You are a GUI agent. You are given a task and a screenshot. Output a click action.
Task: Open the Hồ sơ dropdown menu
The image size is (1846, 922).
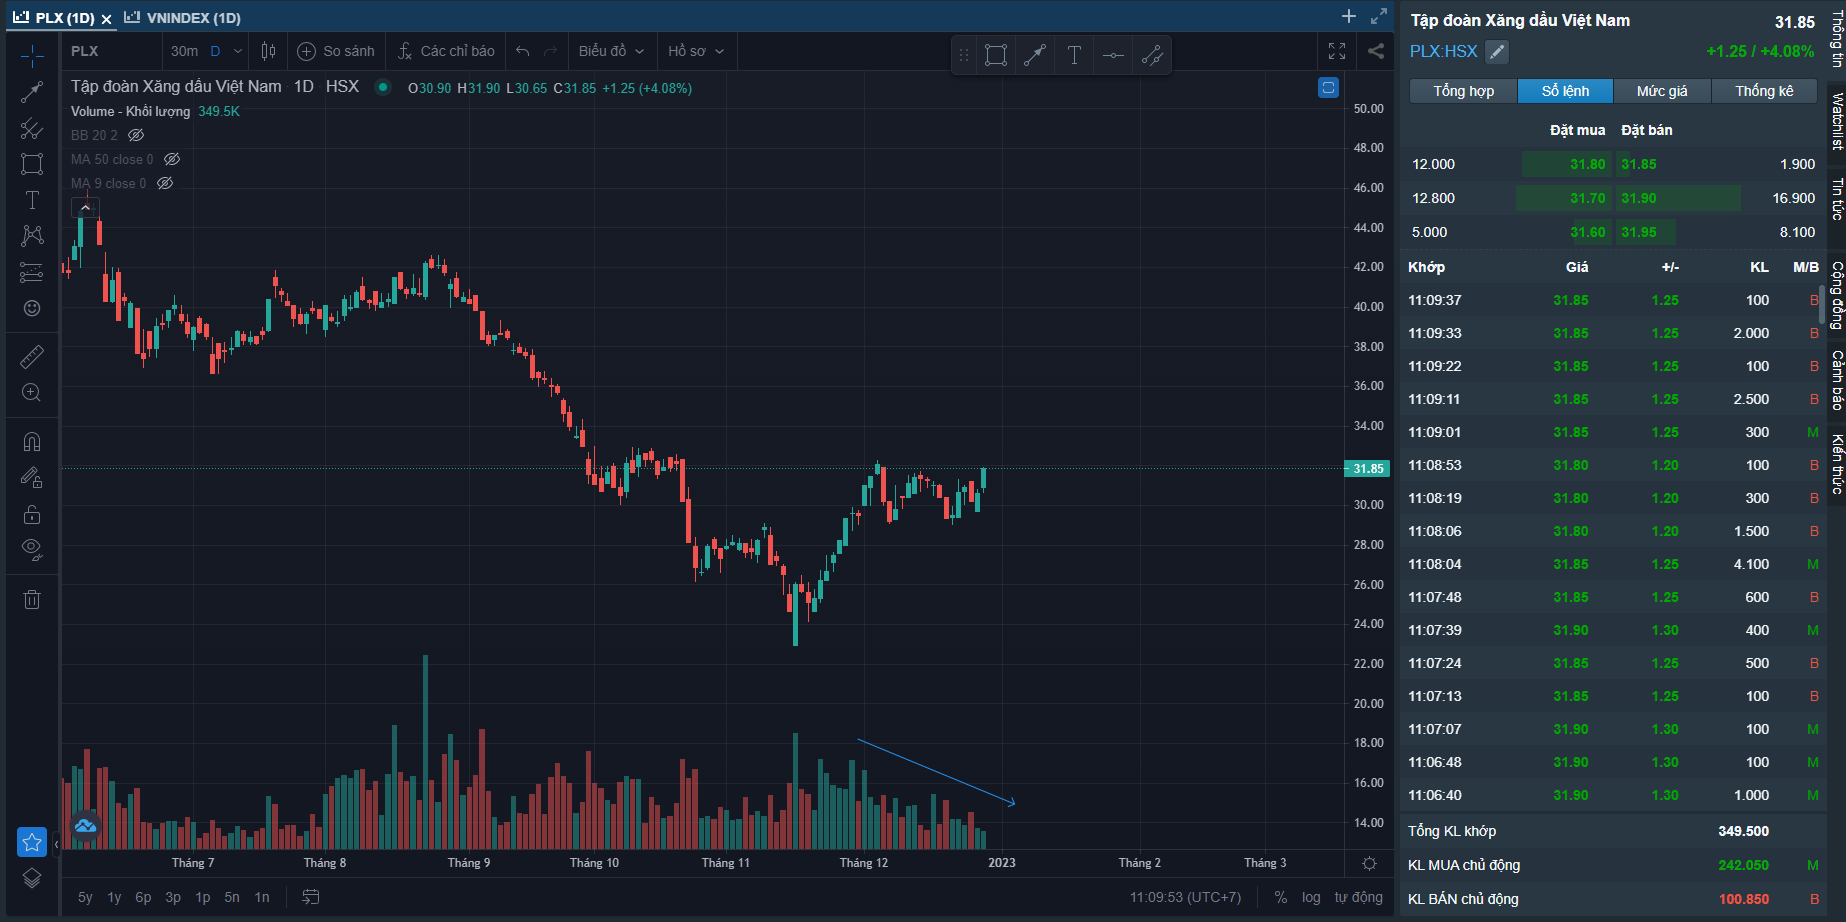coord(696,51)
